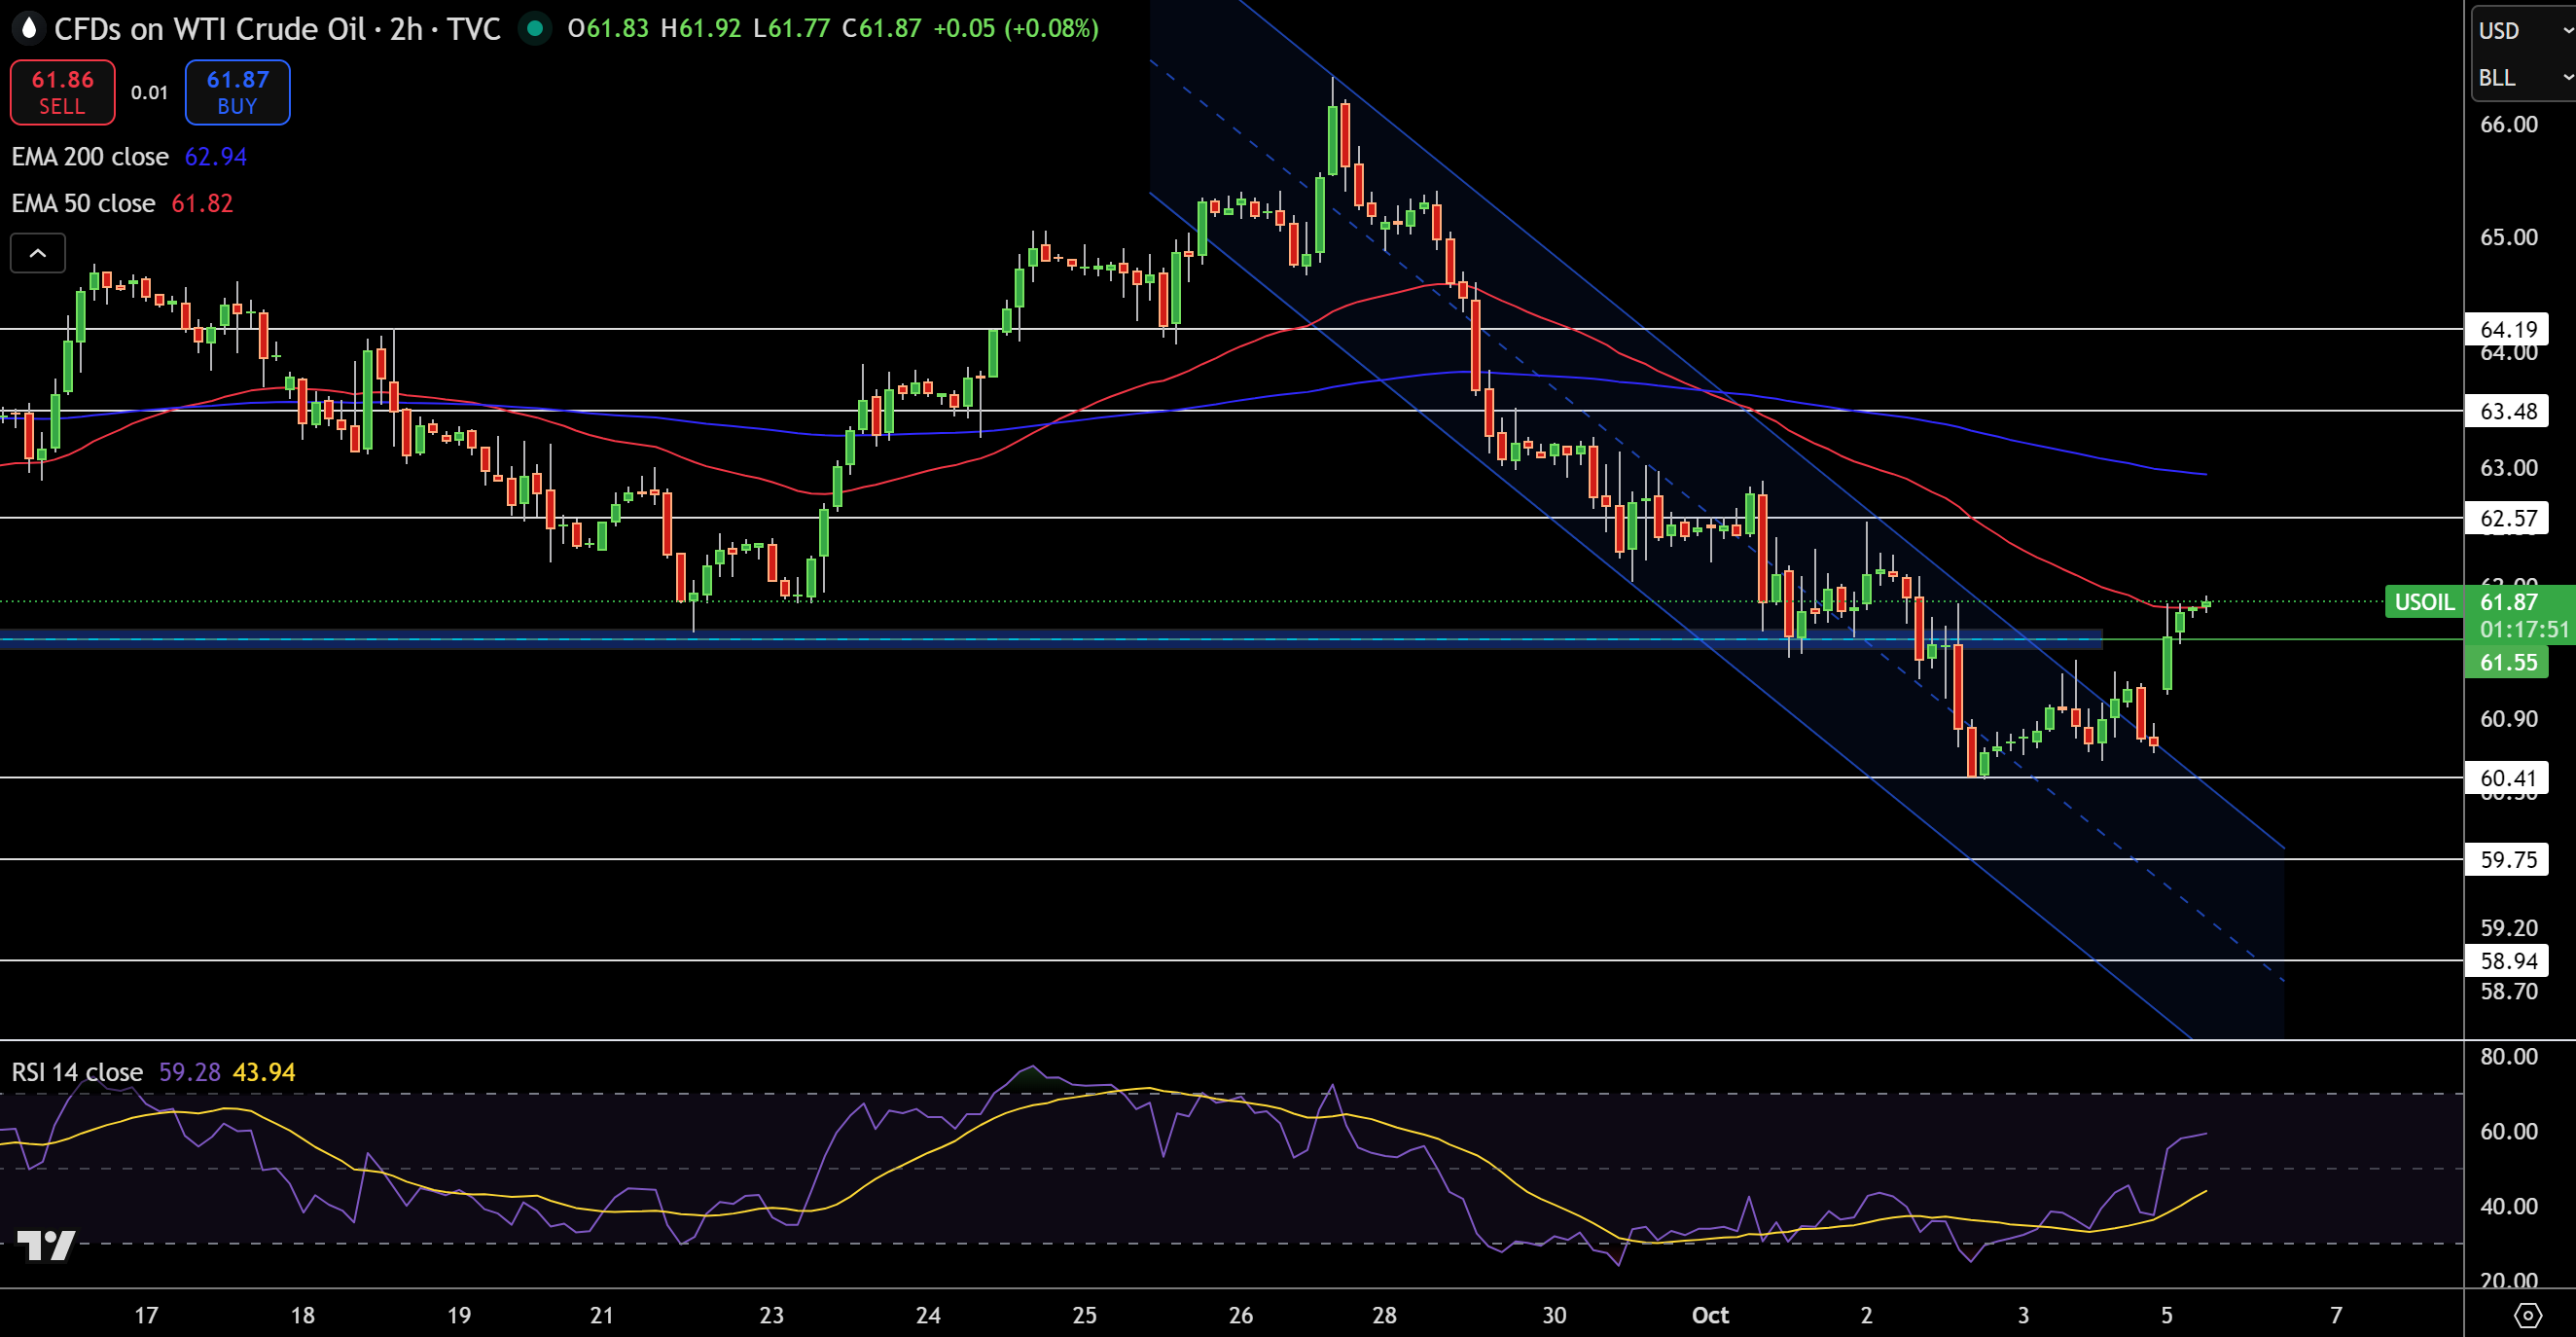Click the 64.19 horizontal line price label
2576x1337 pixels.
pyautogui.click(x=2509, y=329)
